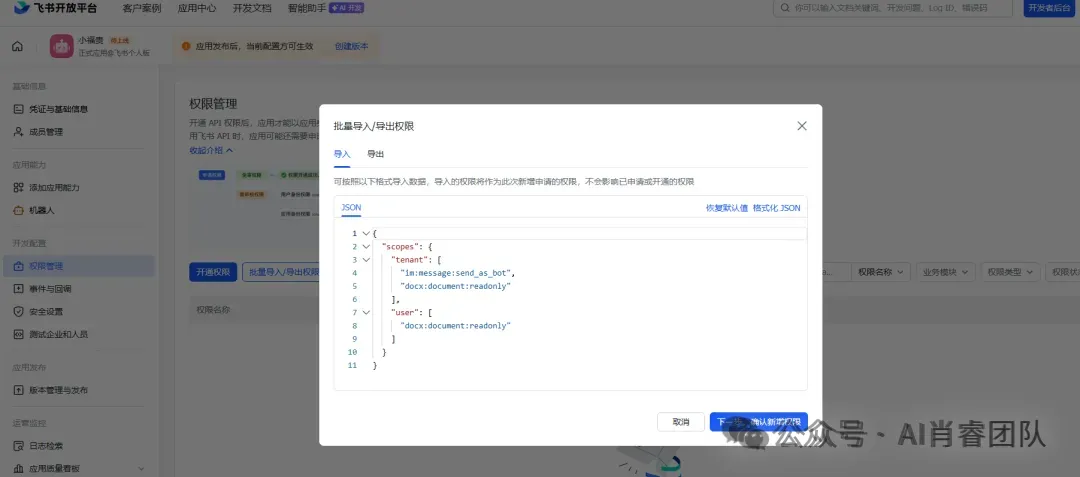Click the 权限管理 lock icon
The width and height of the screenshot is (1080, 477).
click(x=19, y=266)
